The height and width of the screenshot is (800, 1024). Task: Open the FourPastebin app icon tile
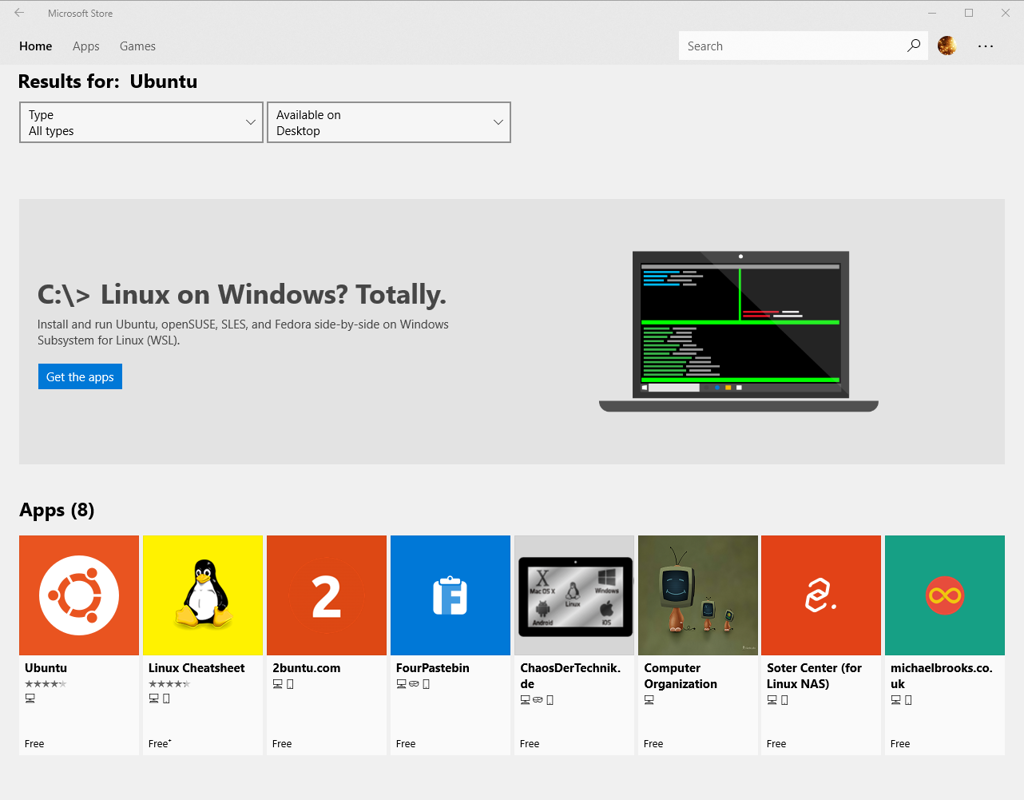pos(450,595)
